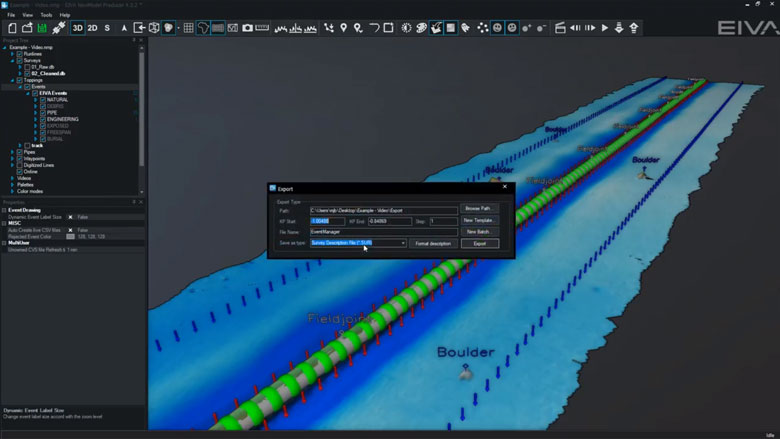Enable the track checkbox
780x439 pixels.
[27, 145]
